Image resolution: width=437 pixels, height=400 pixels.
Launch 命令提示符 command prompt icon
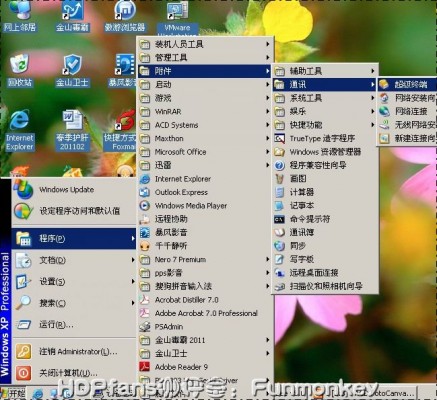tap(279, 219)
